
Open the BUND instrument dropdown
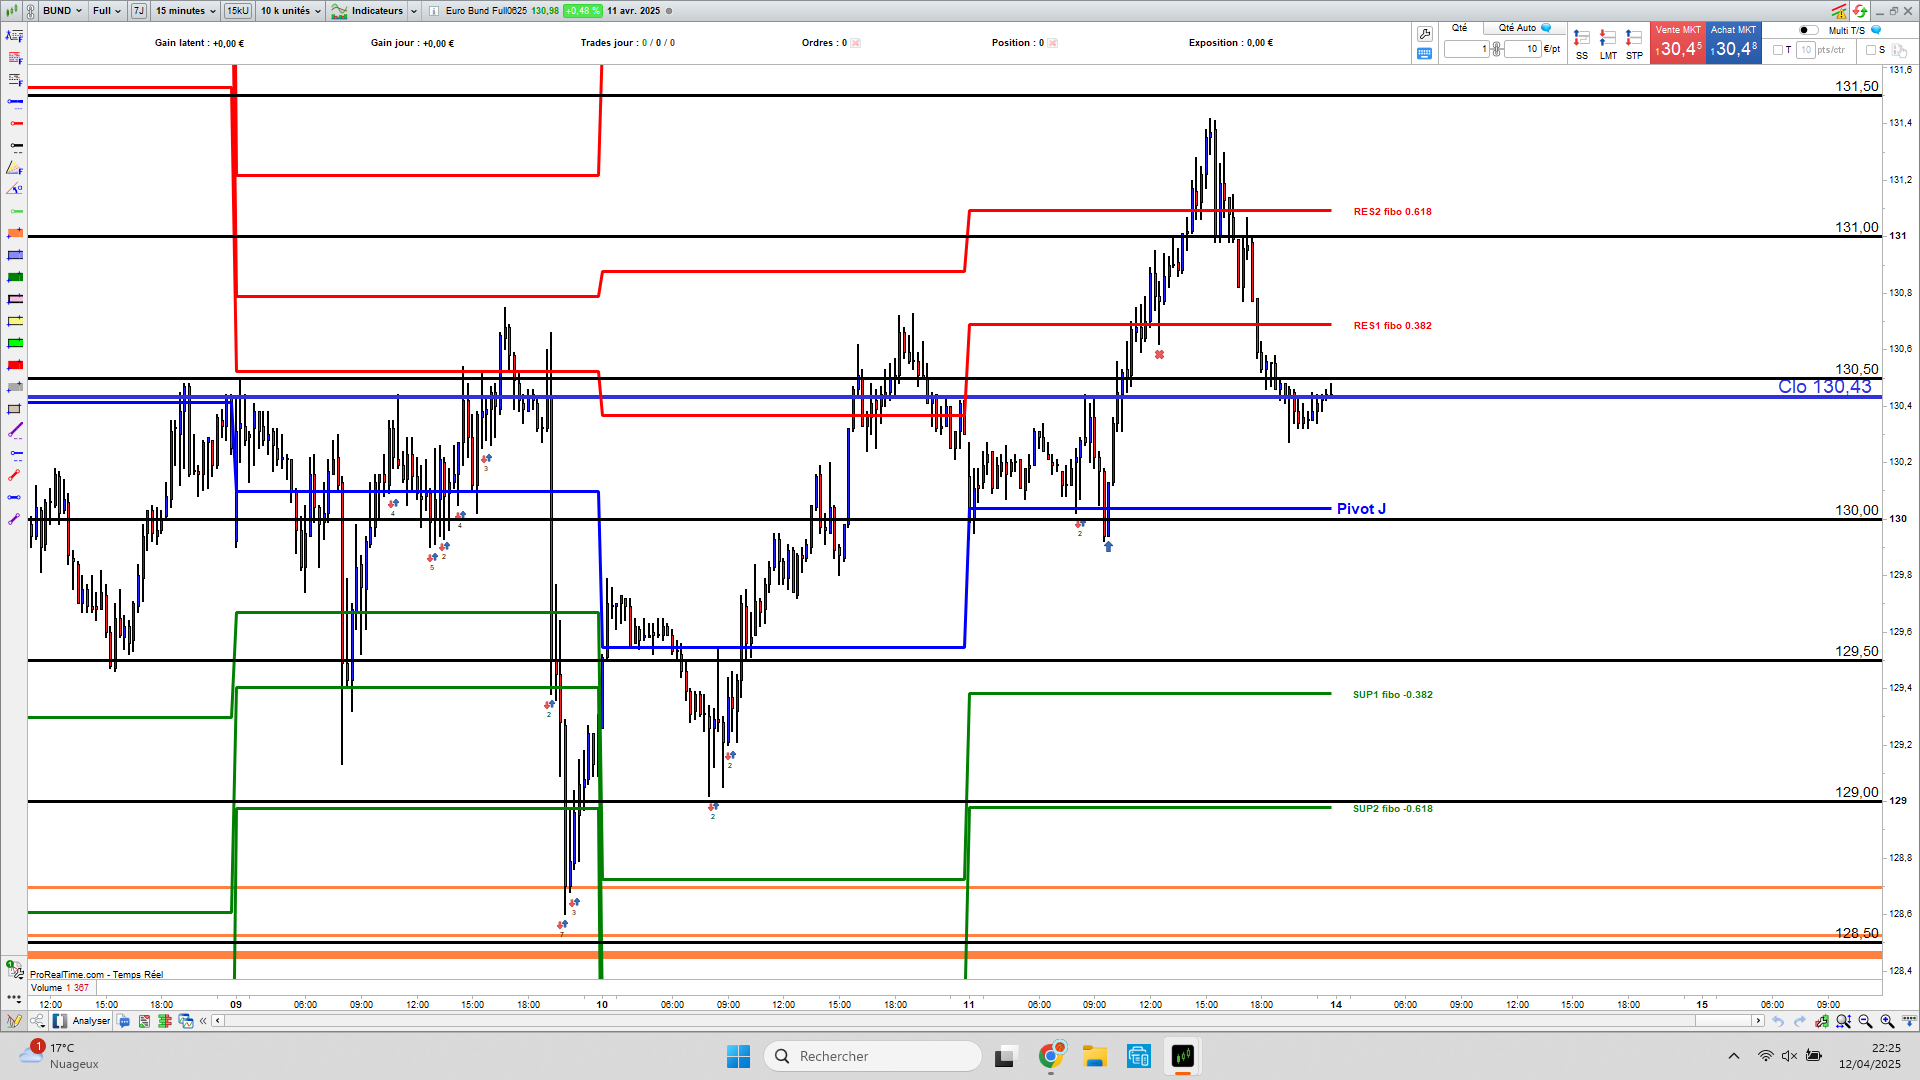pos(62,11)
